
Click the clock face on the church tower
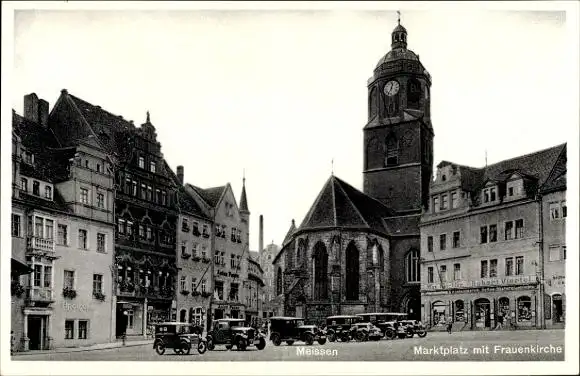click(391, 88)
